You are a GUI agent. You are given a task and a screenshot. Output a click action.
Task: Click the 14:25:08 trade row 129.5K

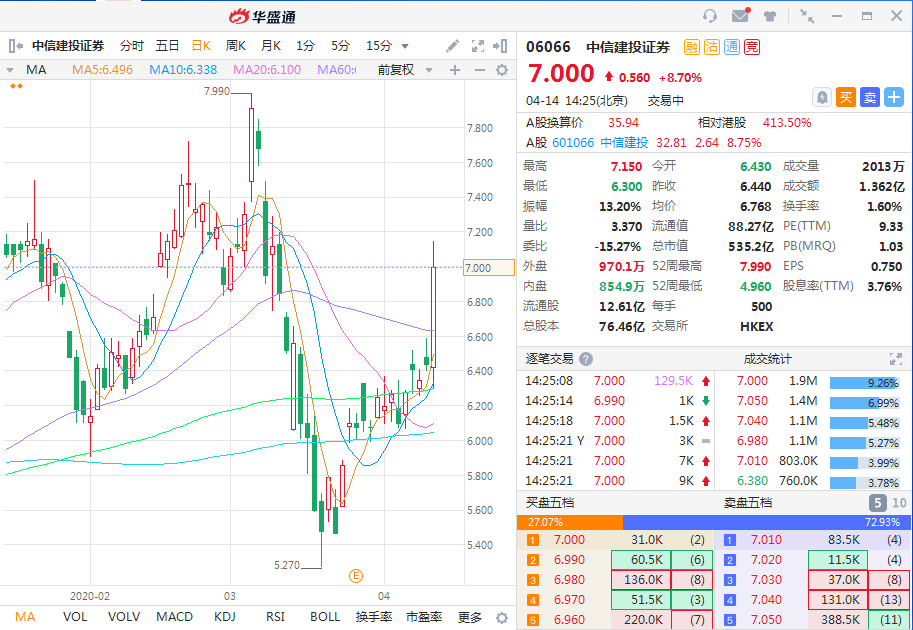(618, 381)
